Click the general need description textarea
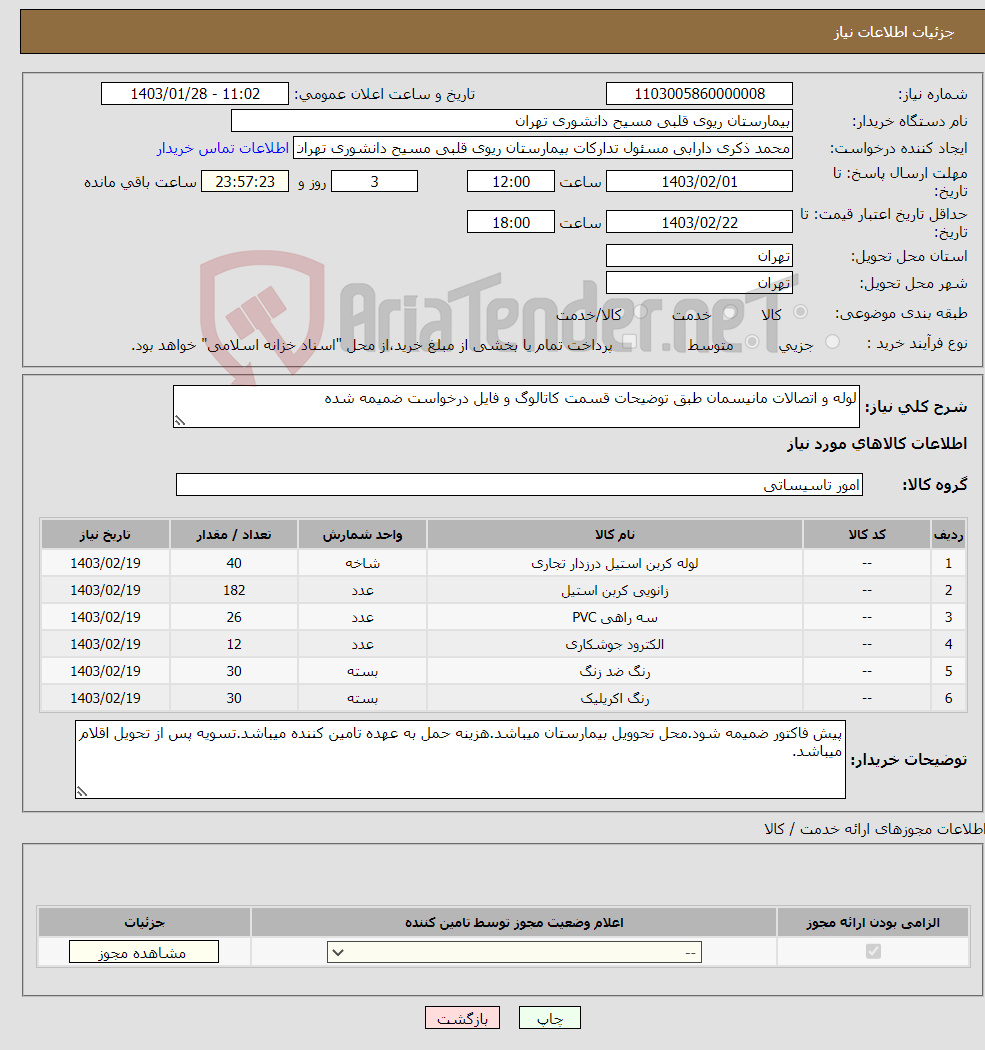 tap(516, 406)
